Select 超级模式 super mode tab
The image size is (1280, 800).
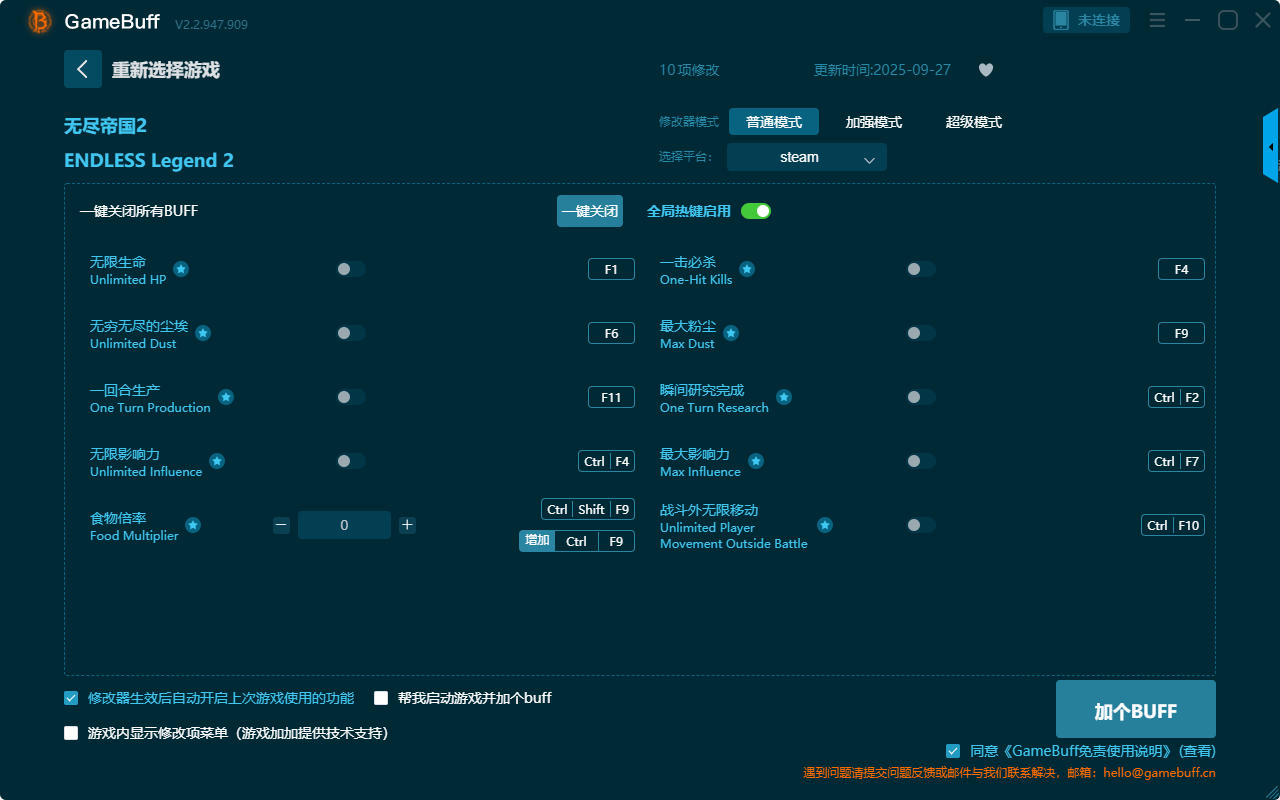point(973,122)
